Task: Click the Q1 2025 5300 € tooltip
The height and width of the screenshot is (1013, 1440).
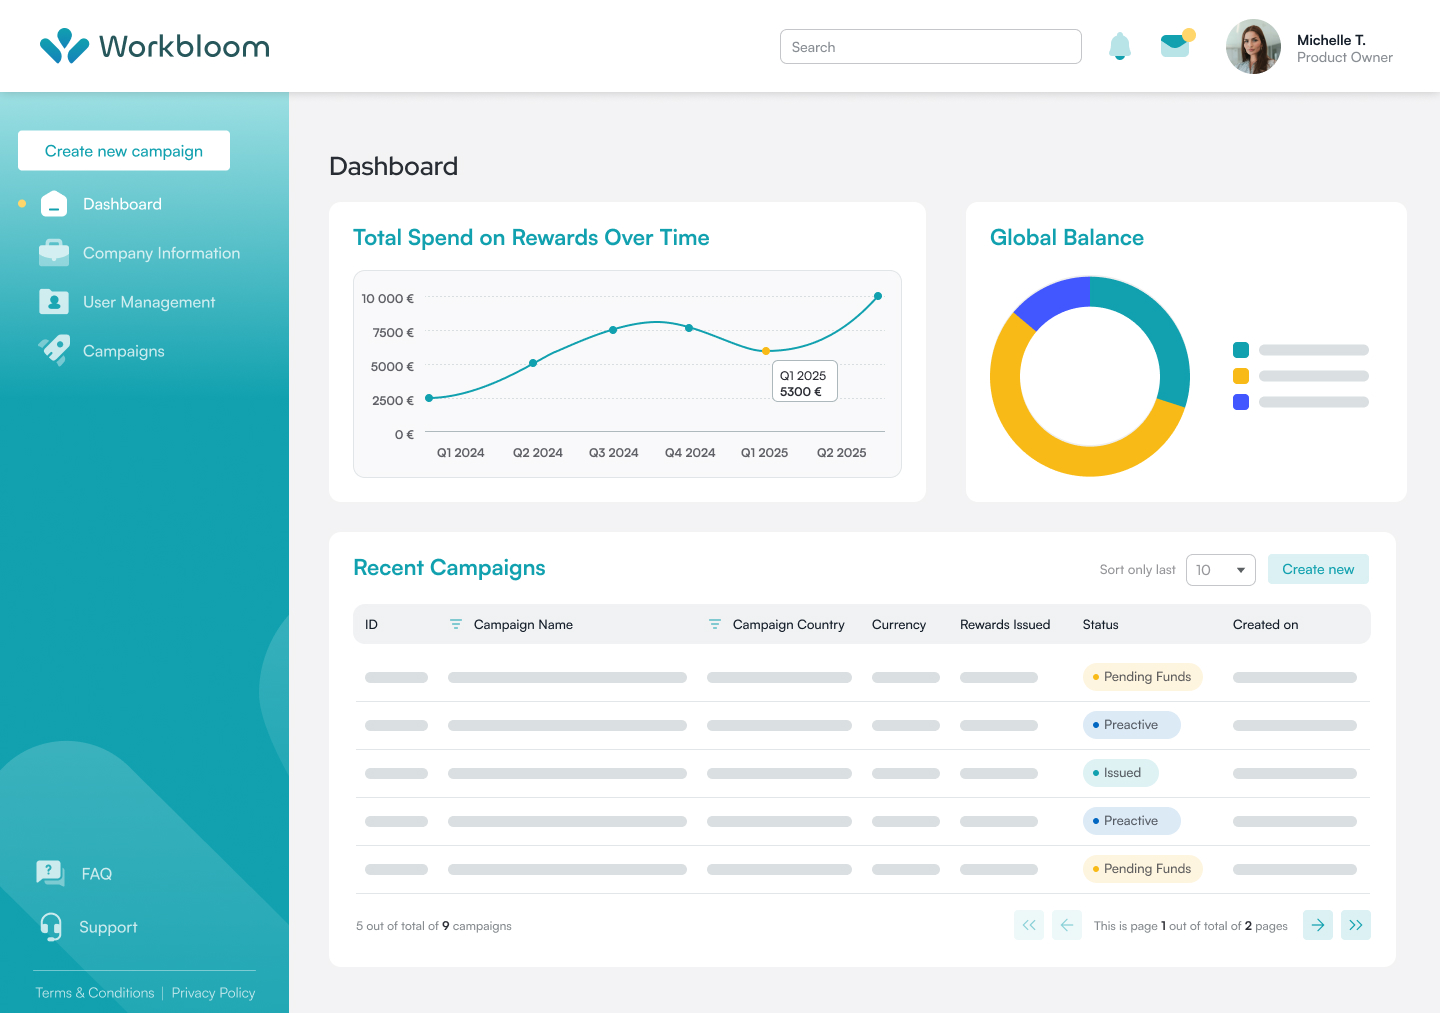Action: point(804,383)
